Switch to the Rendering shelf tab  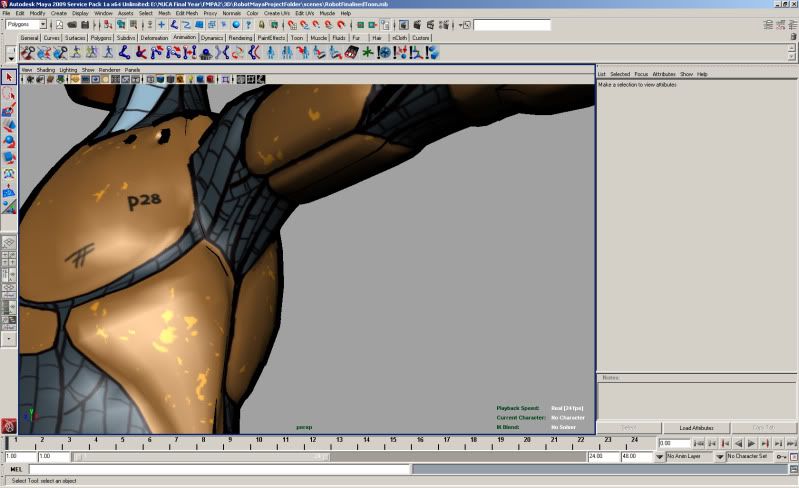point(241,38)
